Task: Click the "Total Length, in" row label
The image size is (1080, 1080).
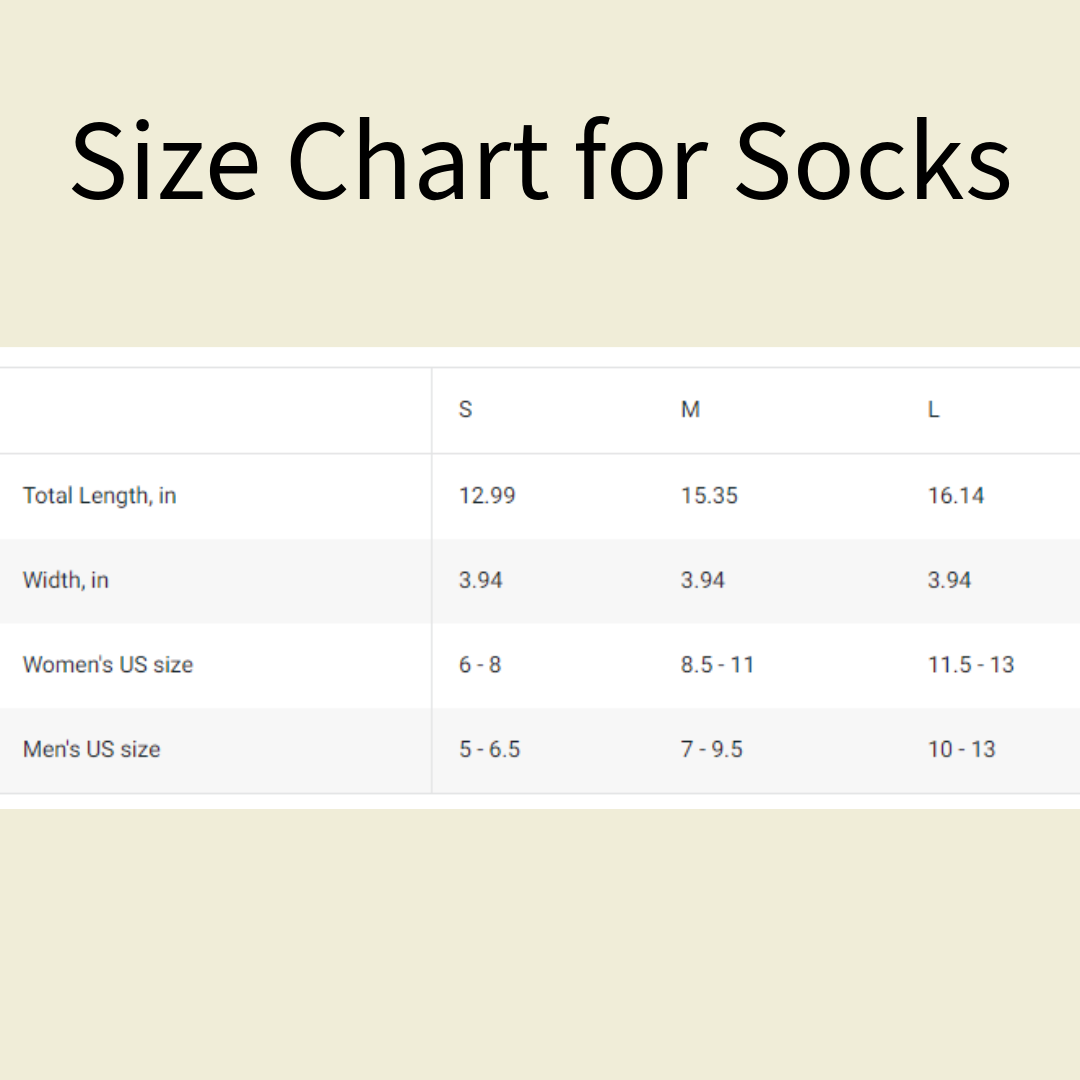Action: pos(100,495)
